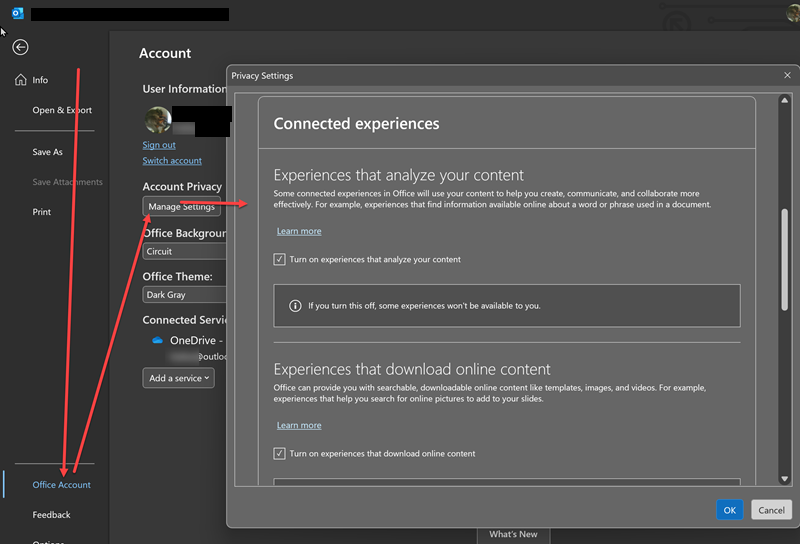Select Print in sidebar
Screen dimensions: 800x544
tap(42, 212)
